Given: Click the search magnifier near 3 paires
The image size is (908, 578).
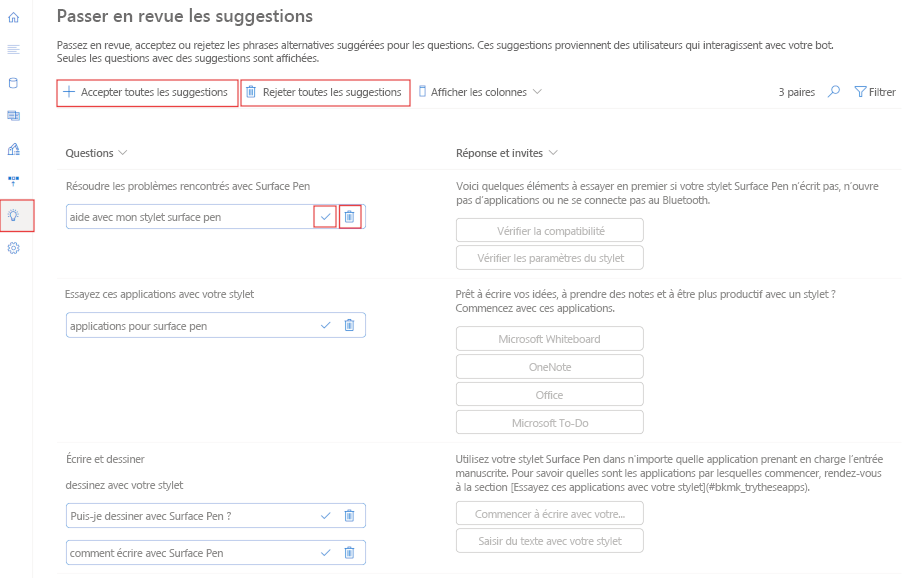Looking at the screenshot, I should 834,91.
